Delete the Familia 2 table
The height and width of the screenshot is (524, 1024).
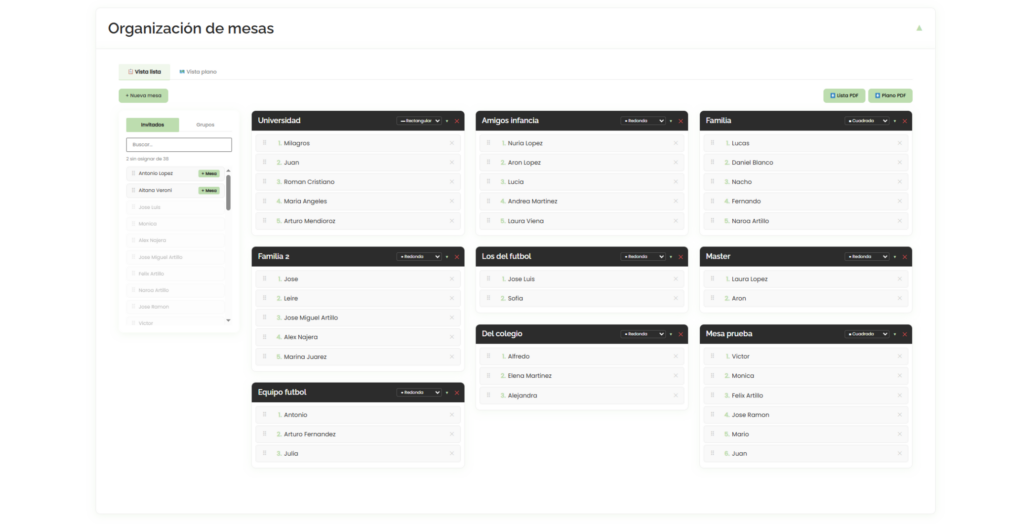[456, 257]
